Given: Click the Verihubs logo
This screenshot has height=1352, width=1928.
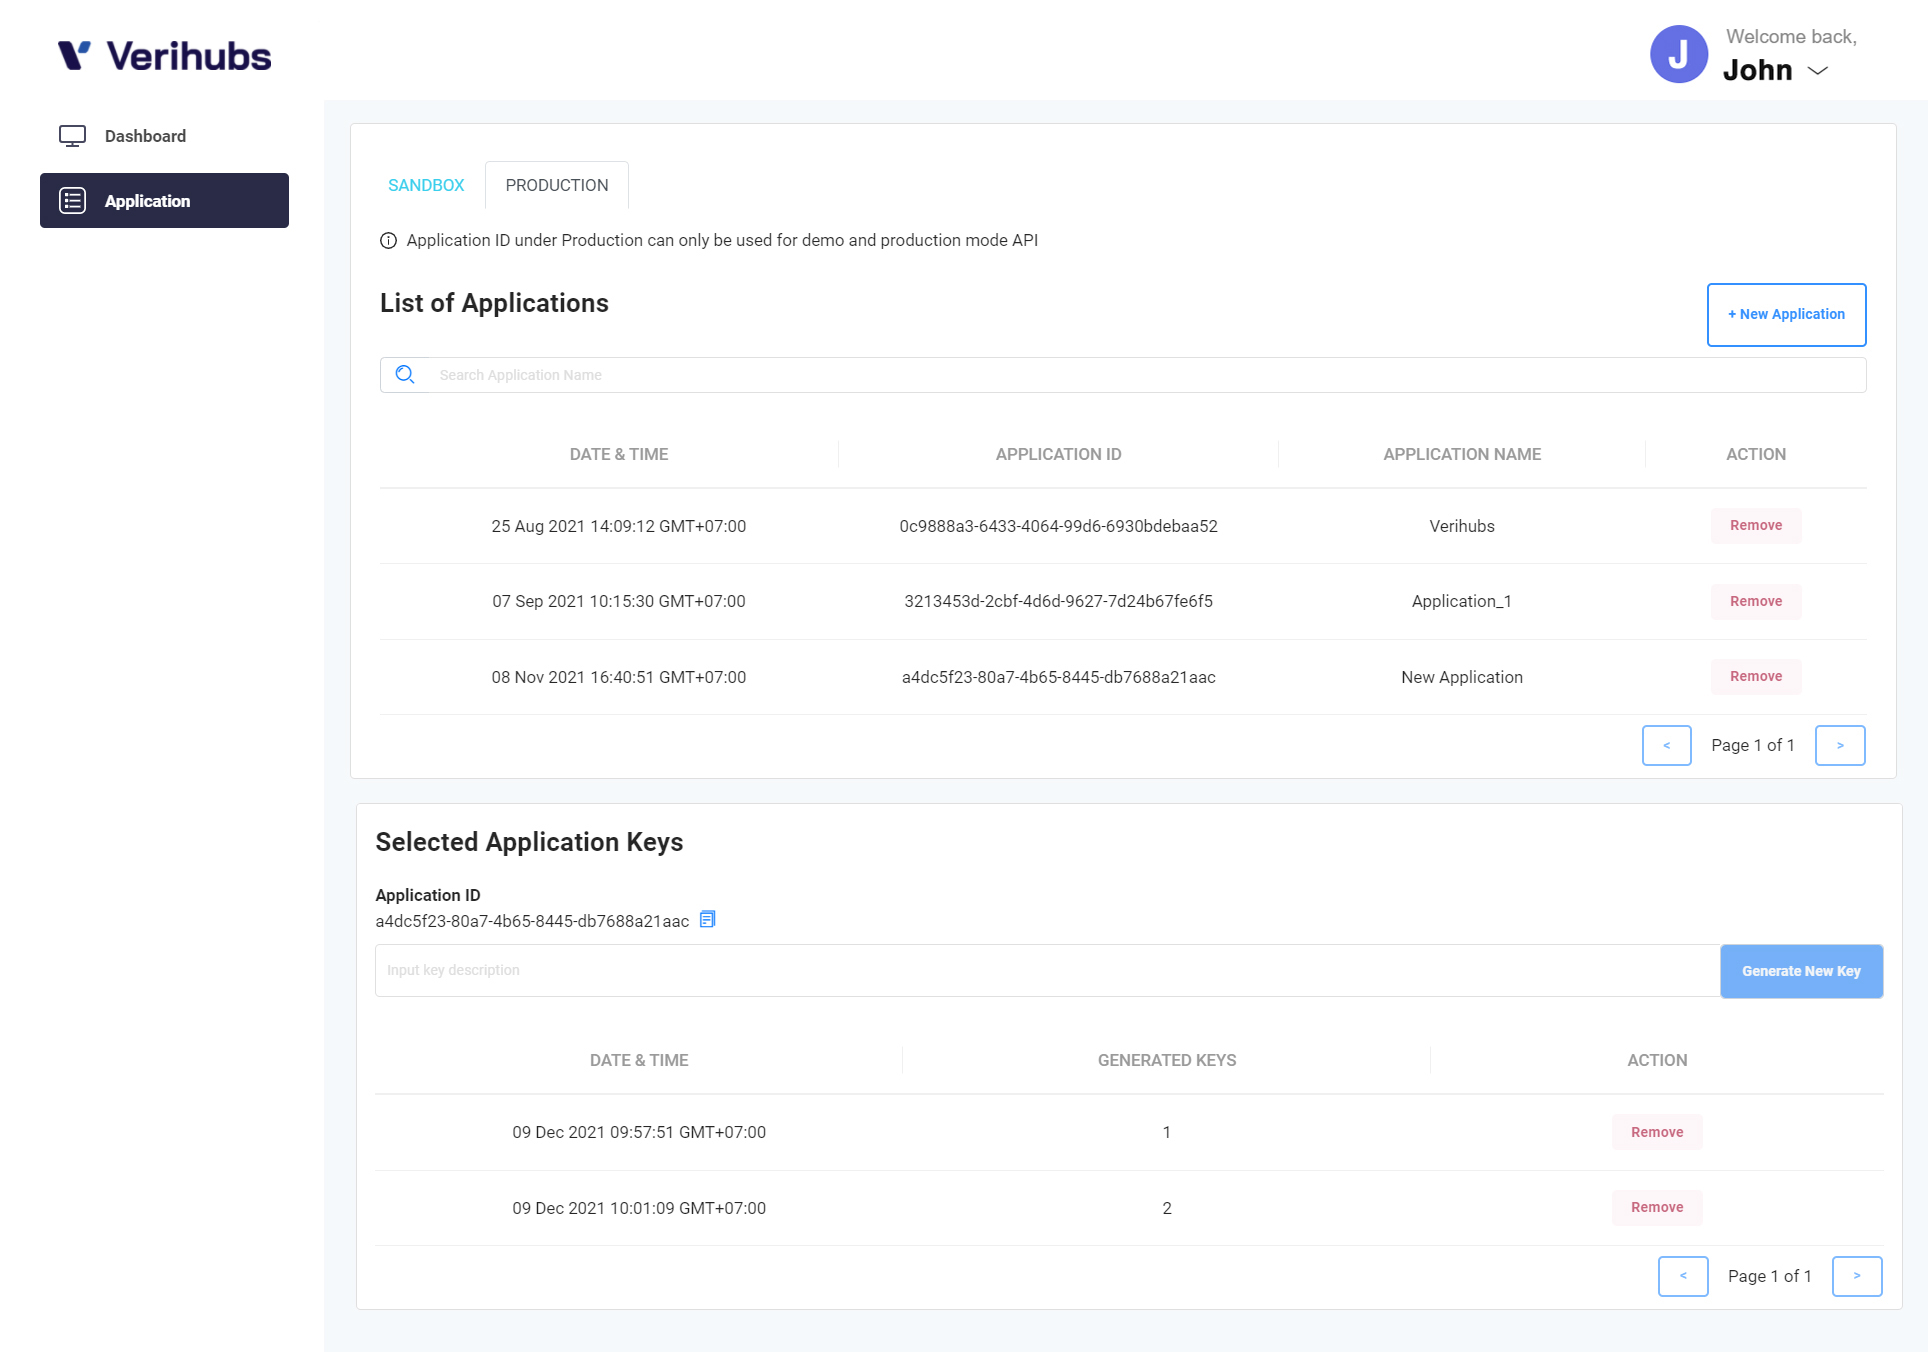Looking at the screenshot, I should click(x=165, y=56).
